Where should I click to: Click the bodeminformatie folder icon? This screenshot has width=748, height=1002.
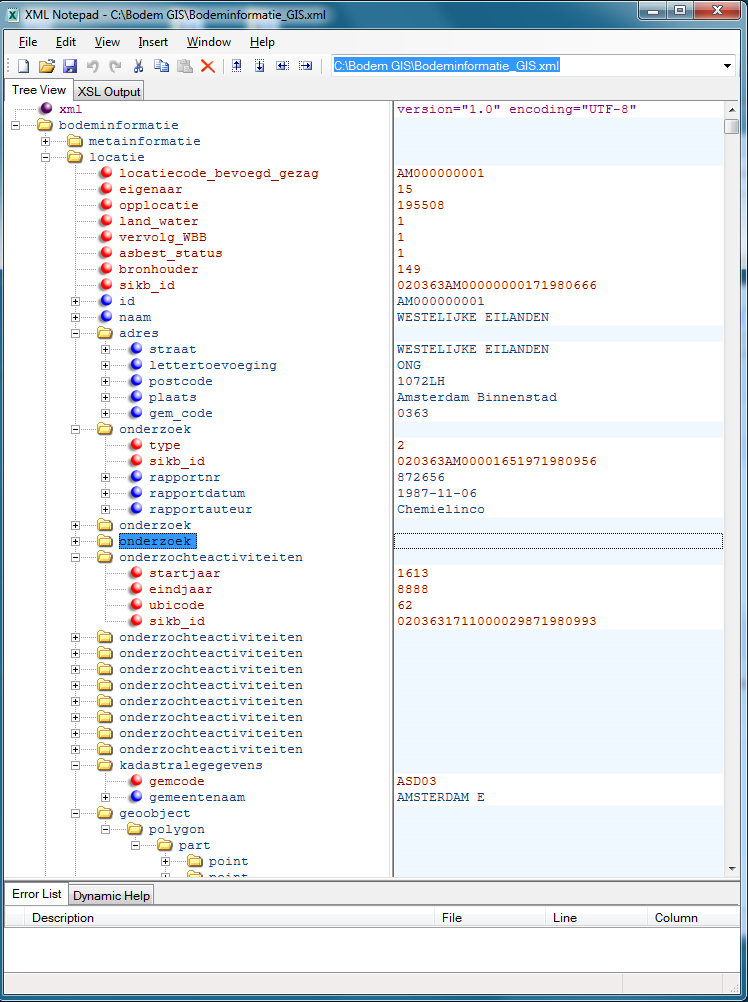point(45,125)
